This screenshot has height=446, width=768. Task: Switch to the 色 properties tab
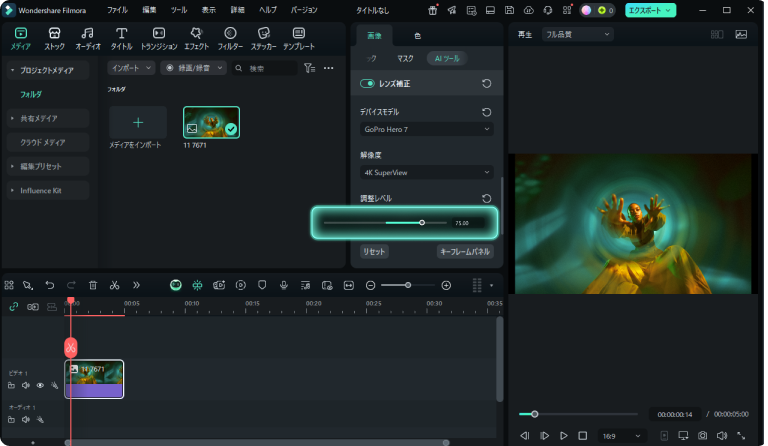(x=417, y=35)
